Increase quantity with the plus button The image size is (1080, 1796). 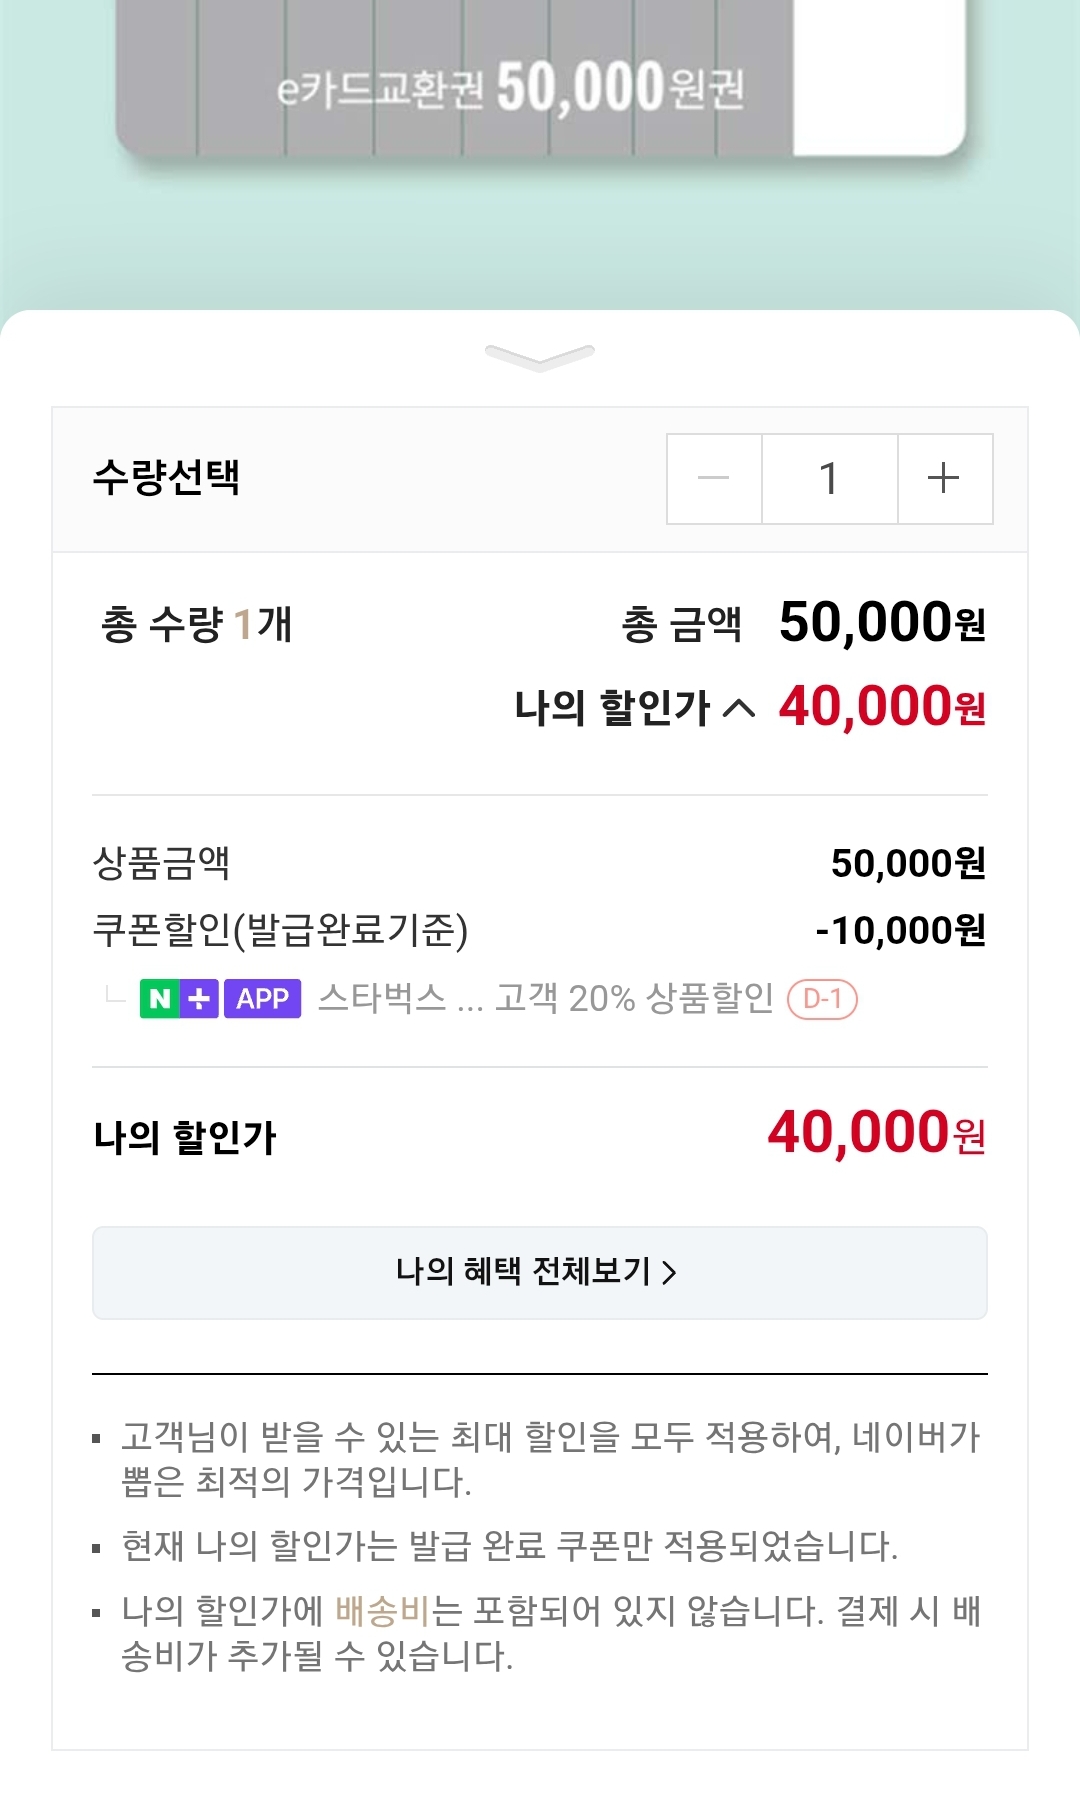click(x=944, y=478)
